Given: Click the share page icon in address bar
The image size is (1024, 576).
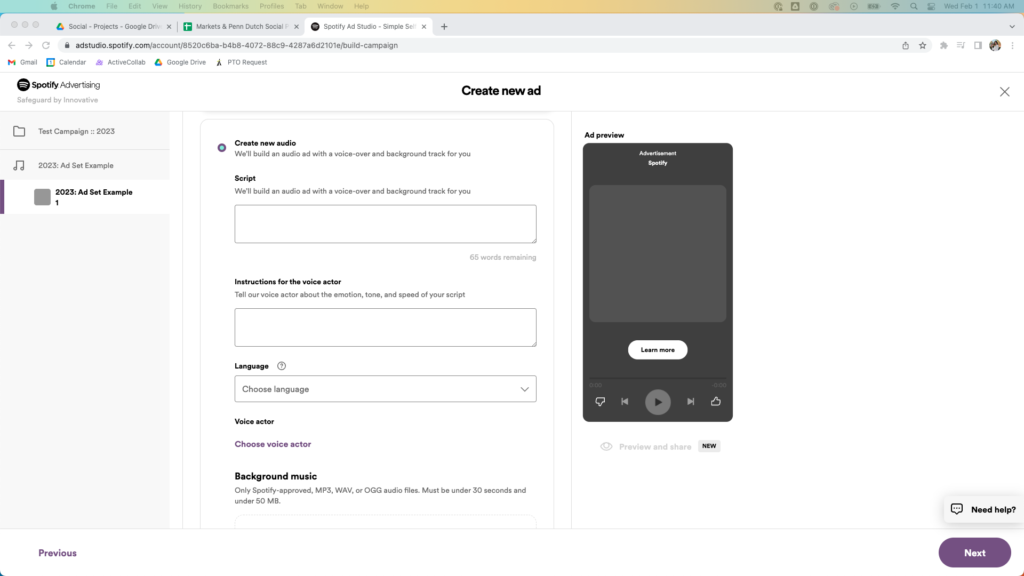Looking at the screenshot, I should pyautogui.click(x=905, y=45).
